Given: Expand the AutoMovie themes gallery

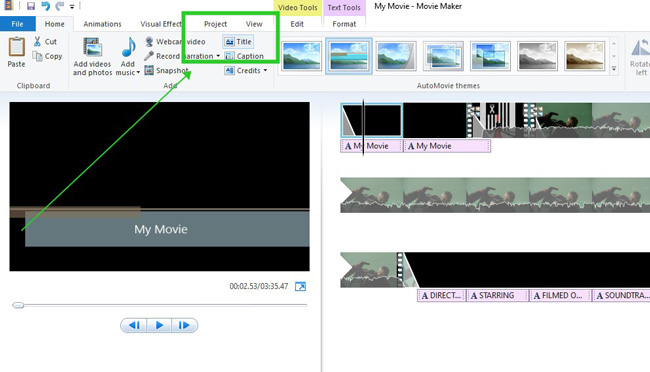Looking at the screenshot, I should tap(614, 69).
